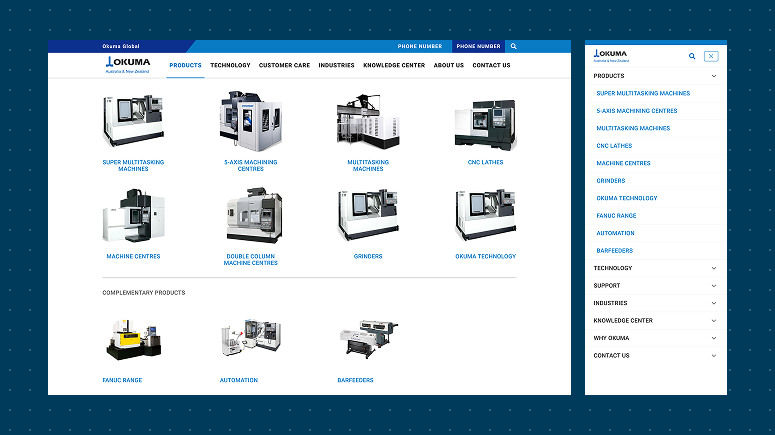This screenshot has width=775, height=435.
Task: Expand the Why Okuma chevron in mobile menu
Action: pyautogui.click(x=714, y=338)
